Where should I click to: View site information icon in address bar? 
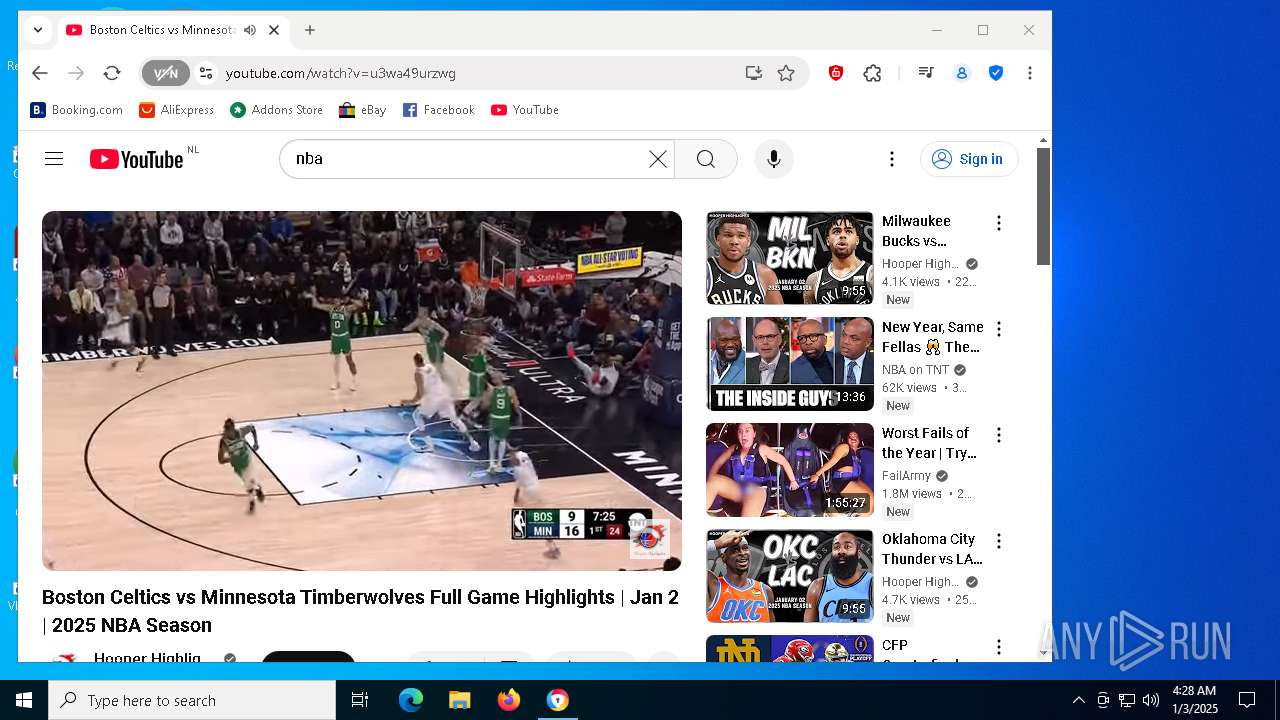coord(206,73)
